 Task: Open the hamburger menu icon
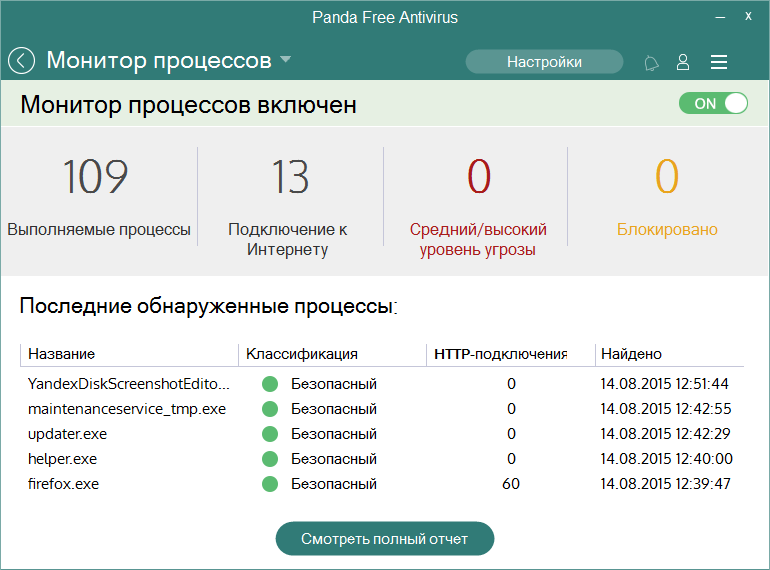[x=719, y=62]
